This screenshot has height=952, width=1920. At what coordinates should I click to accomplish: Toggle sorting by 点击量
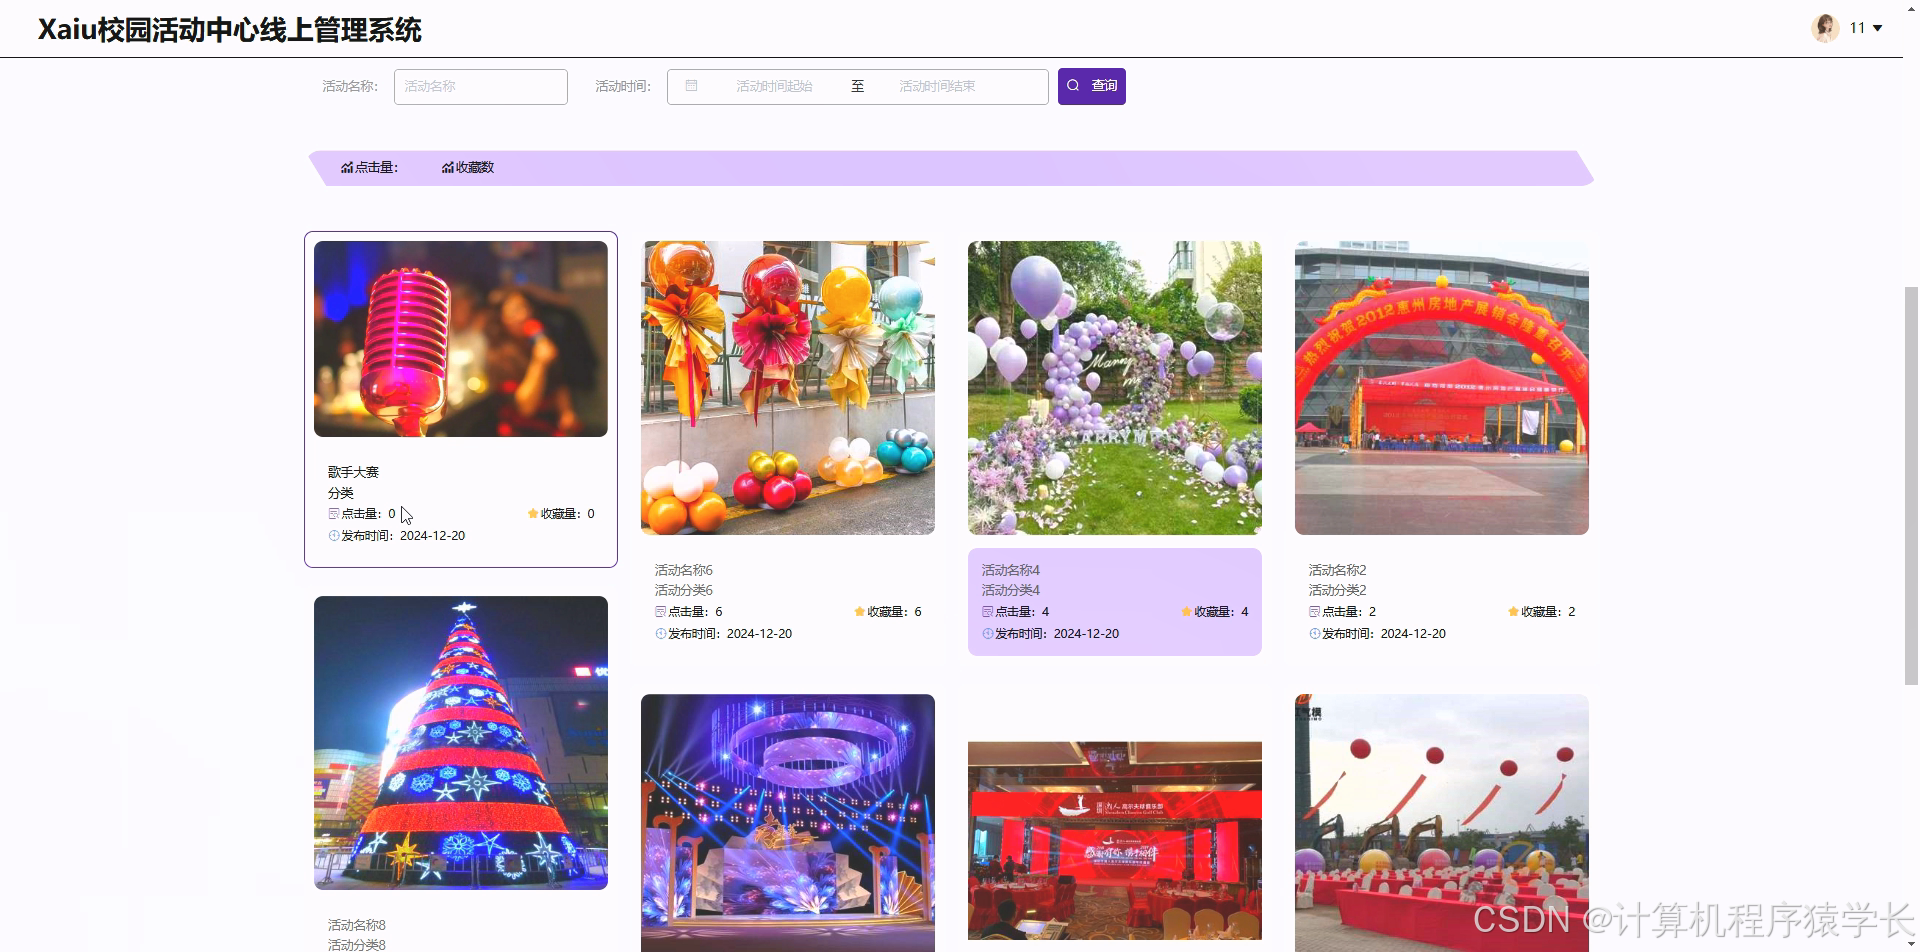[x=374, y=168]
